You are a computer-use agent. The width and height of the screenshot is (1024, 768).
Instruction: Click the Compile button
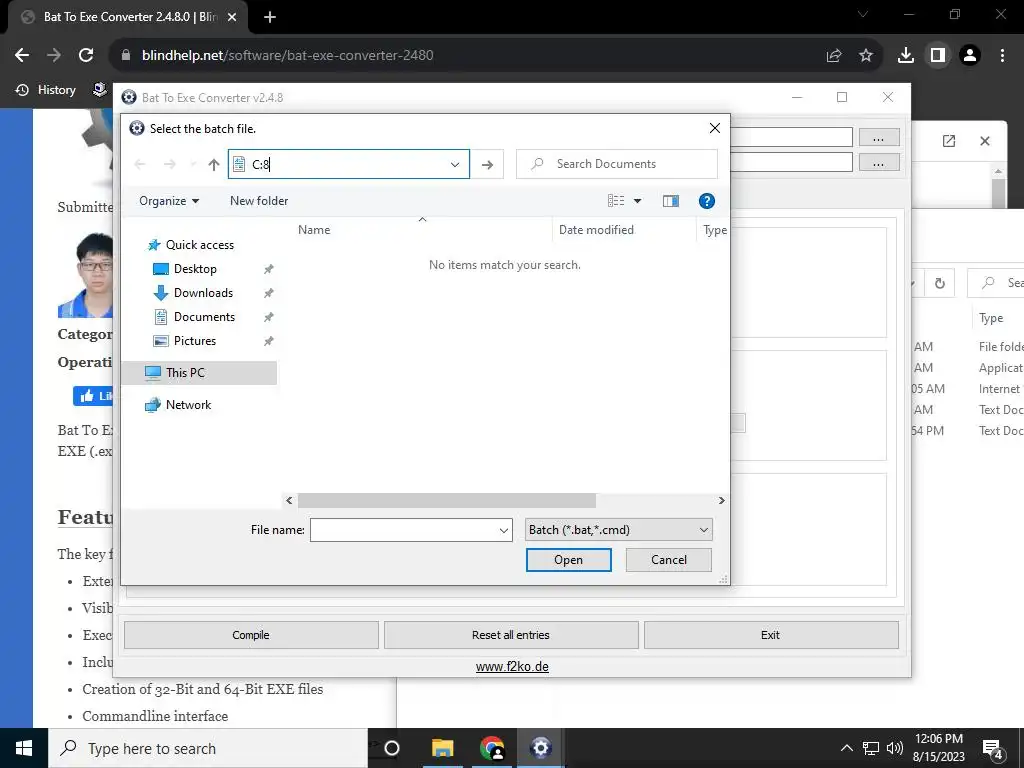(x=251, y=635)
